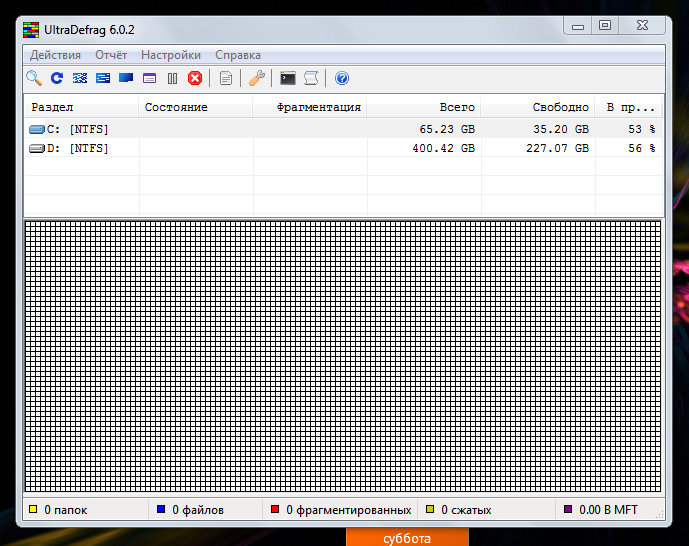This screenshot has height=546, width=689.
Task: Click '0 файлов' status bar entry
Action: [198, 510]
